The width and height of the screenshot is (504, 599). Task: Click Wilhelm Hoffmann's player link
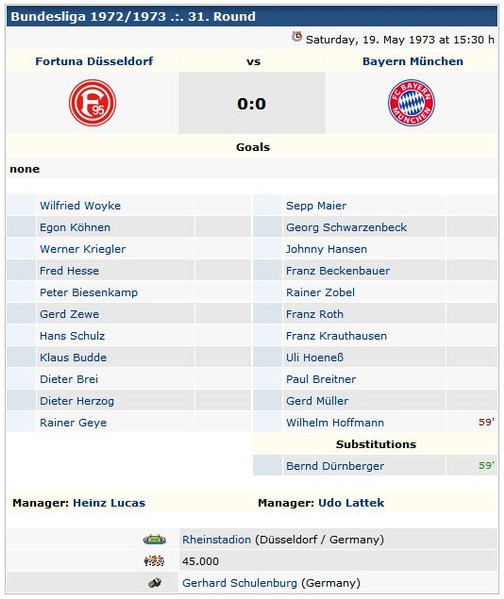tap(335, 423)
